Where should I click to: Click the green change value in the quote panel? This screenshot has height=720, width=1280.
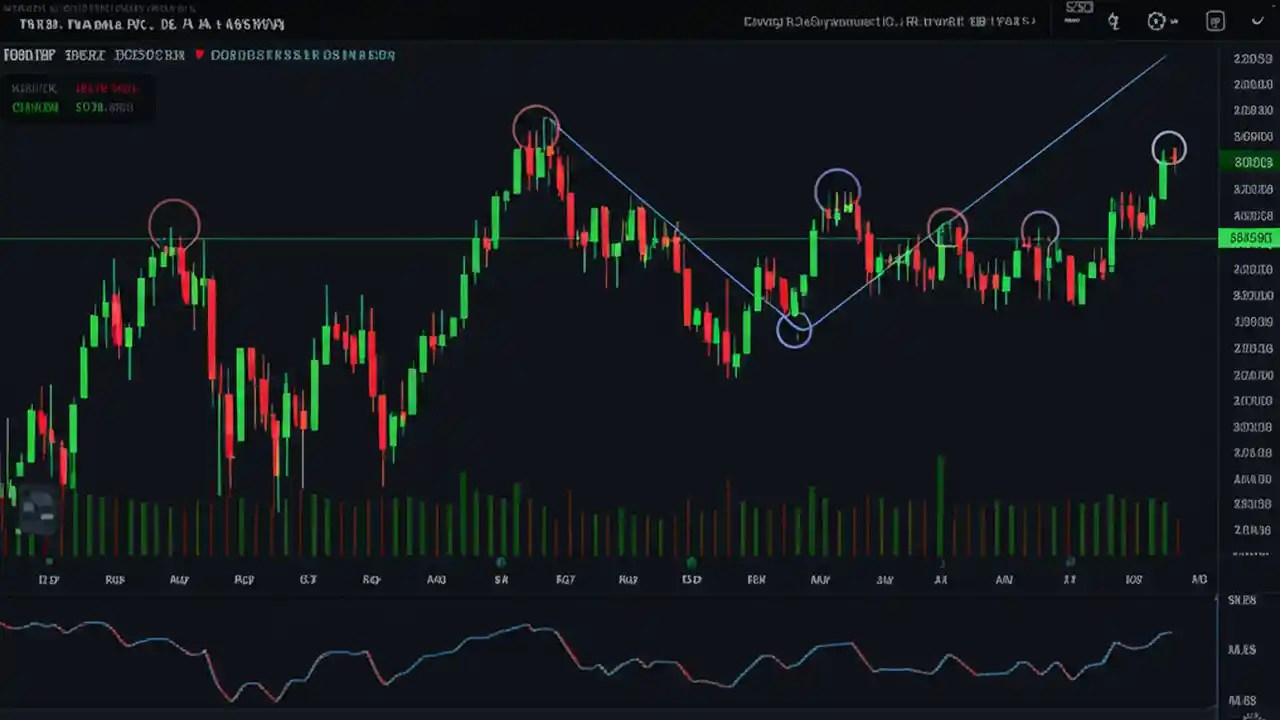pos(104,107)
